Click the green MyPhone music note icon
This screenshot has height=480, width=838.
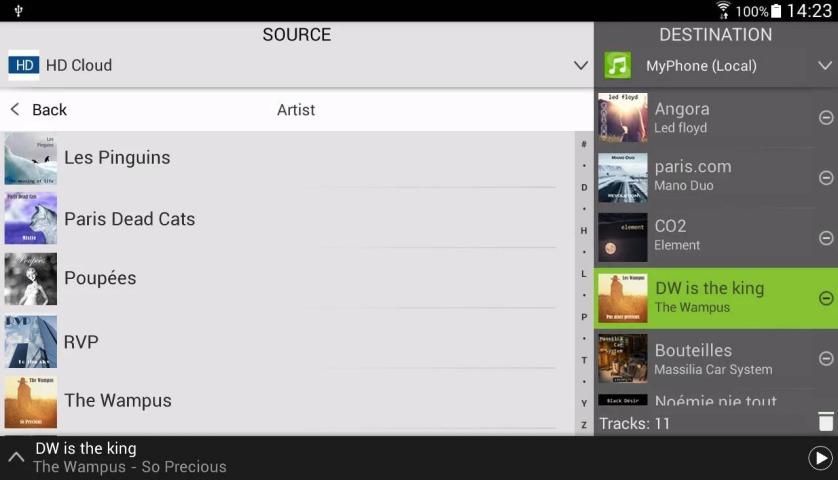pyautogui.click(x=617, y=65)
